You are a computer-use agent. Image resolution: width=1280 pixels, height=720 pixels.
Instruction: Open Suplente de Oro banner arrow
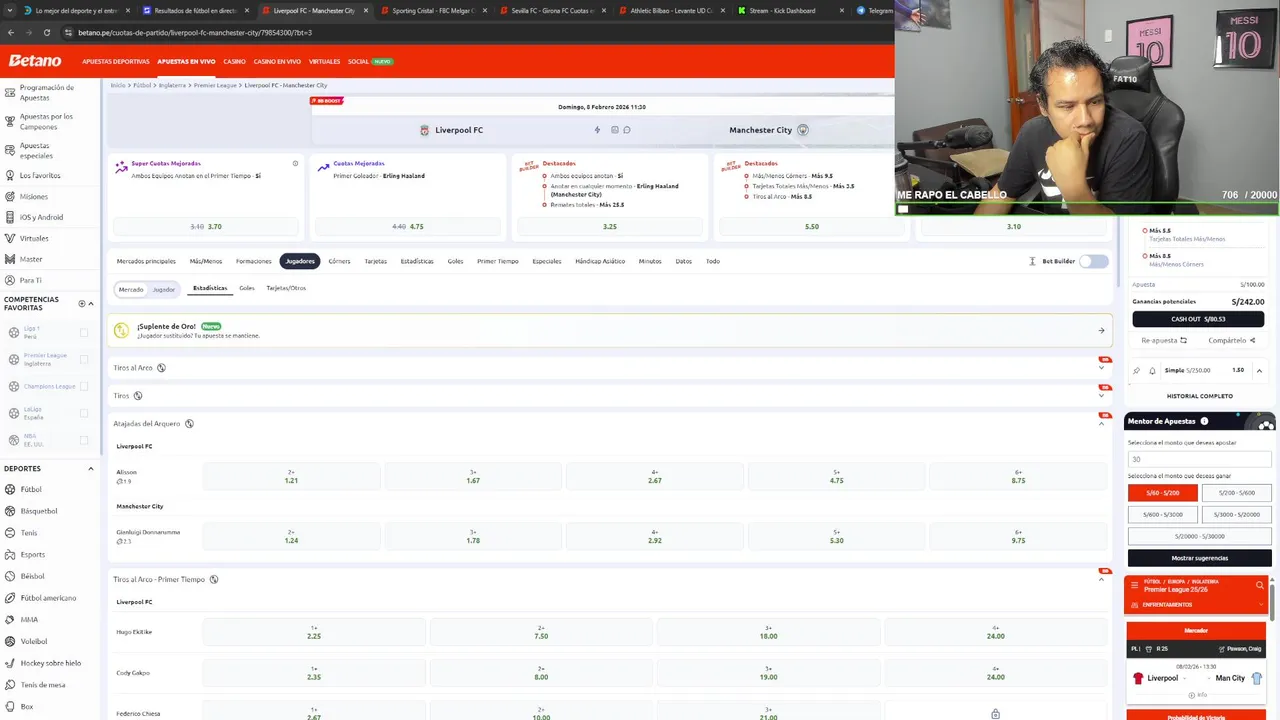[1101, 331]
